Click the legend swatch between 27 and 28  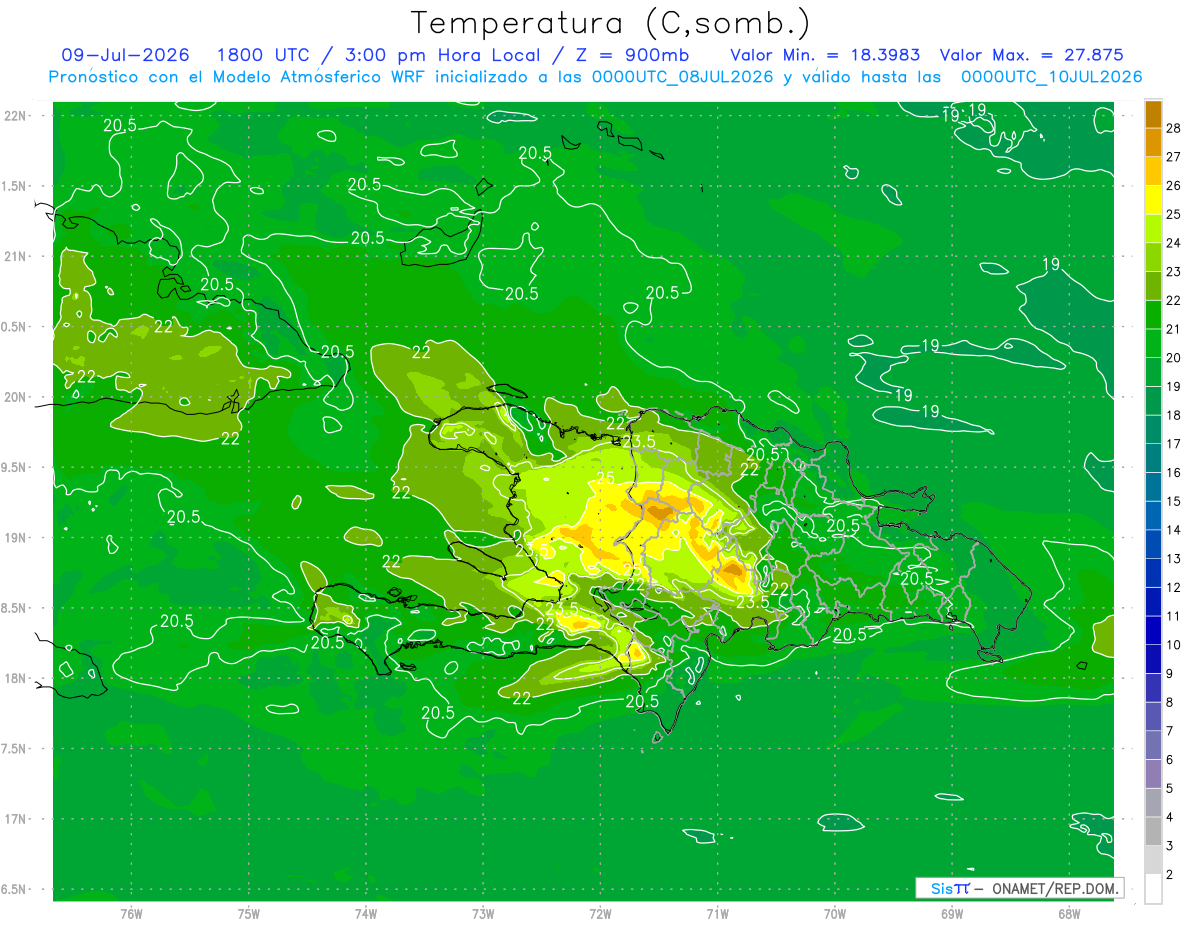point(1153,142)
